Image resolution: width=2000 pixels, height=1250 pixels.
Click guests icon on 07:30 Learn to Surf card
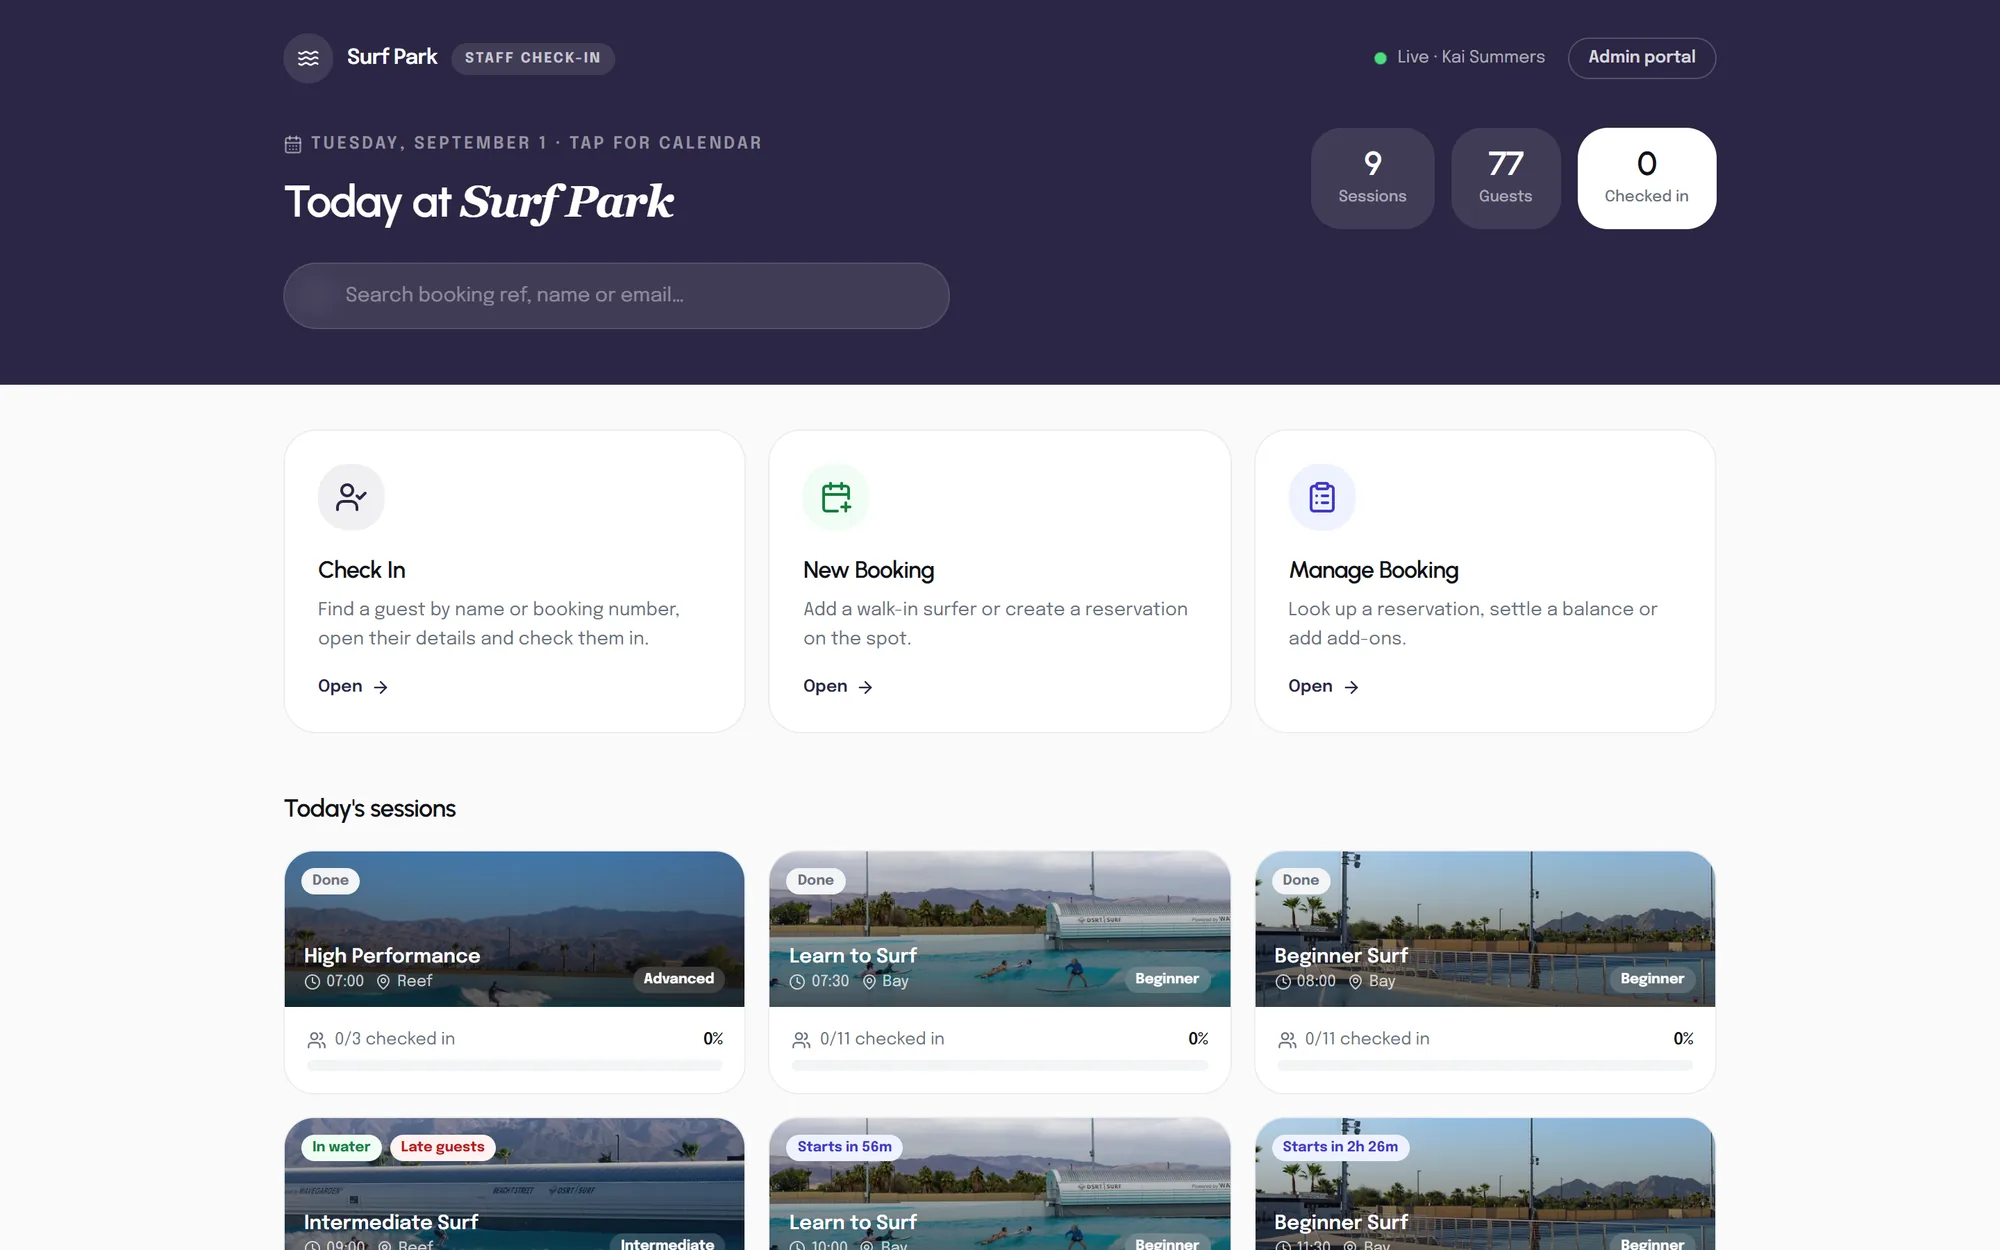click(802, 1040)
